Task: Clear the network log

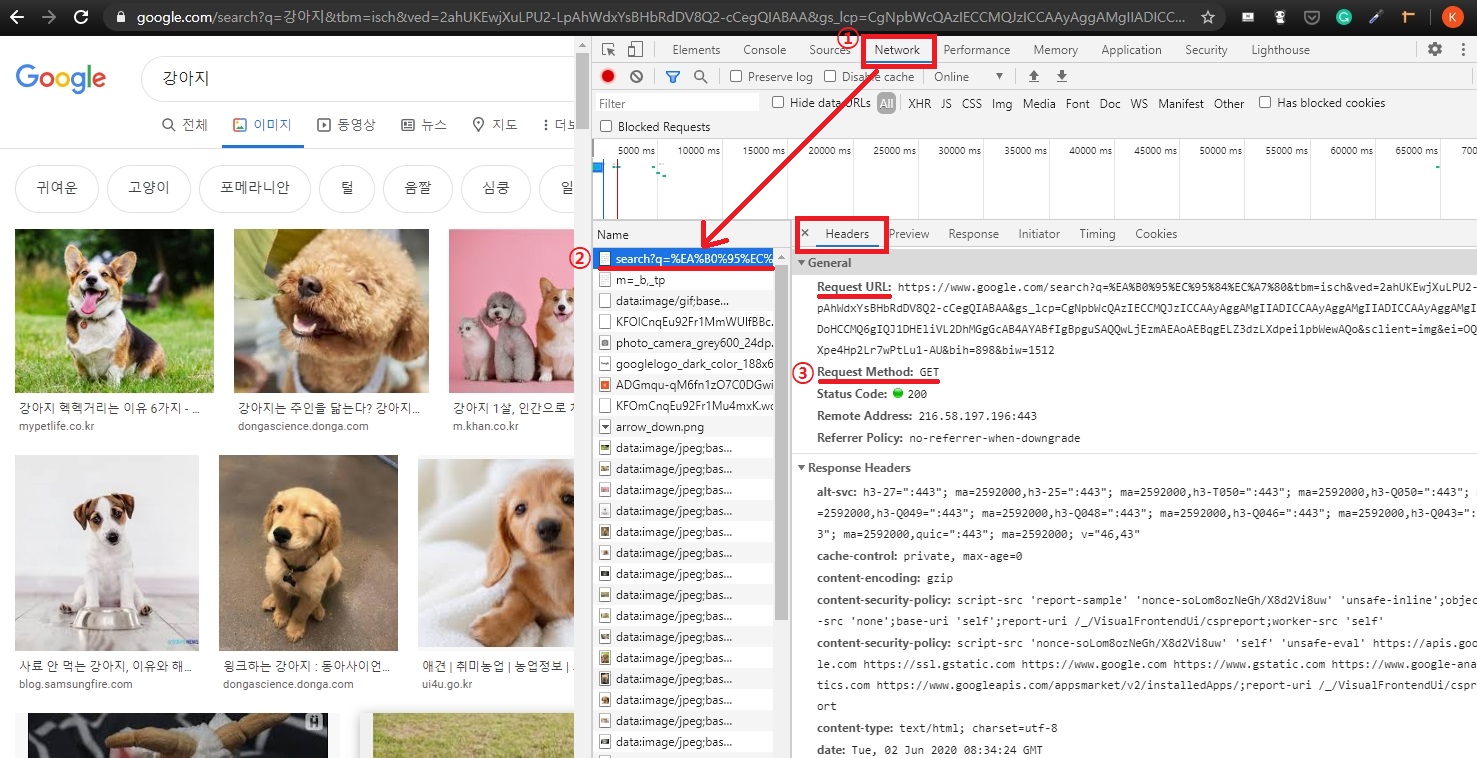Action: (x=636, y=76)
